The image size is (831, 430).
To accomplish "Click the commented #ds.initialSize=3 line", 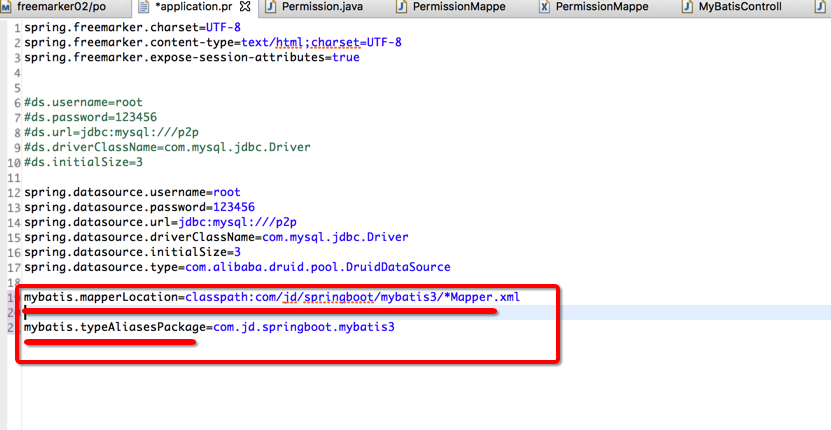I will 83,162.
